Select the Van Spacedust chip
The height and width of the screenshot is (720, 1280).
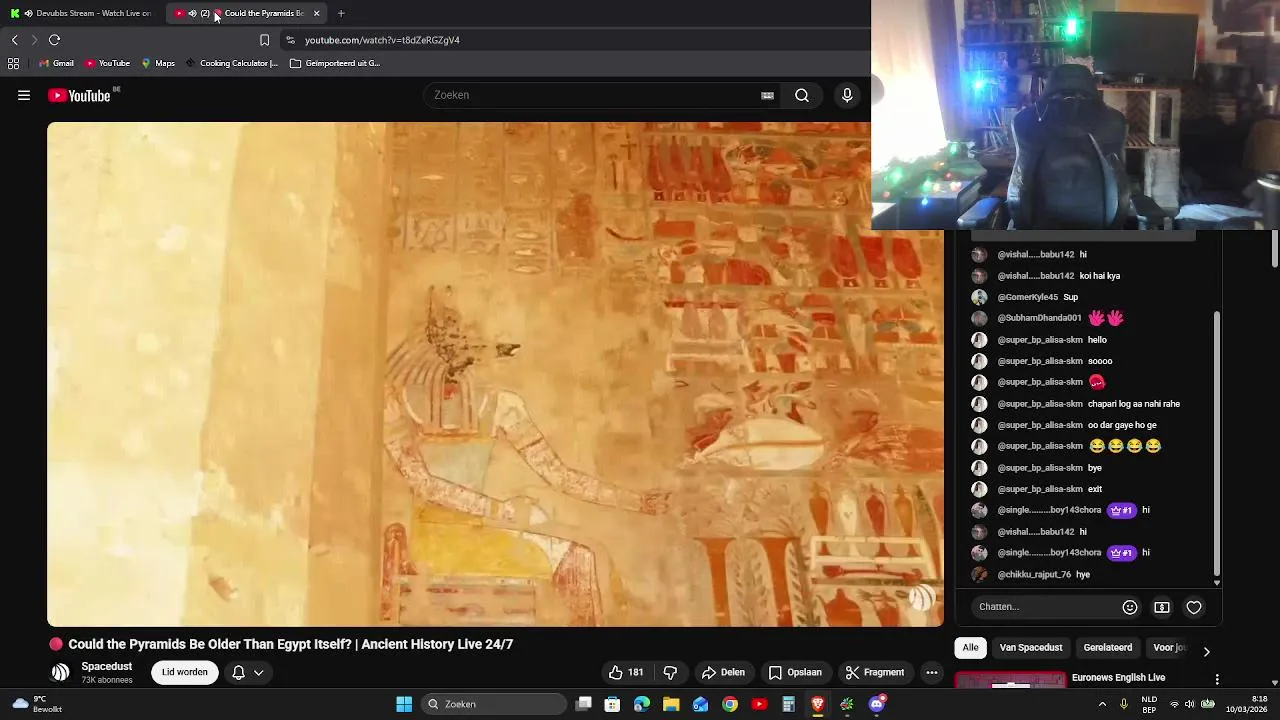(x=1031, y=647)
